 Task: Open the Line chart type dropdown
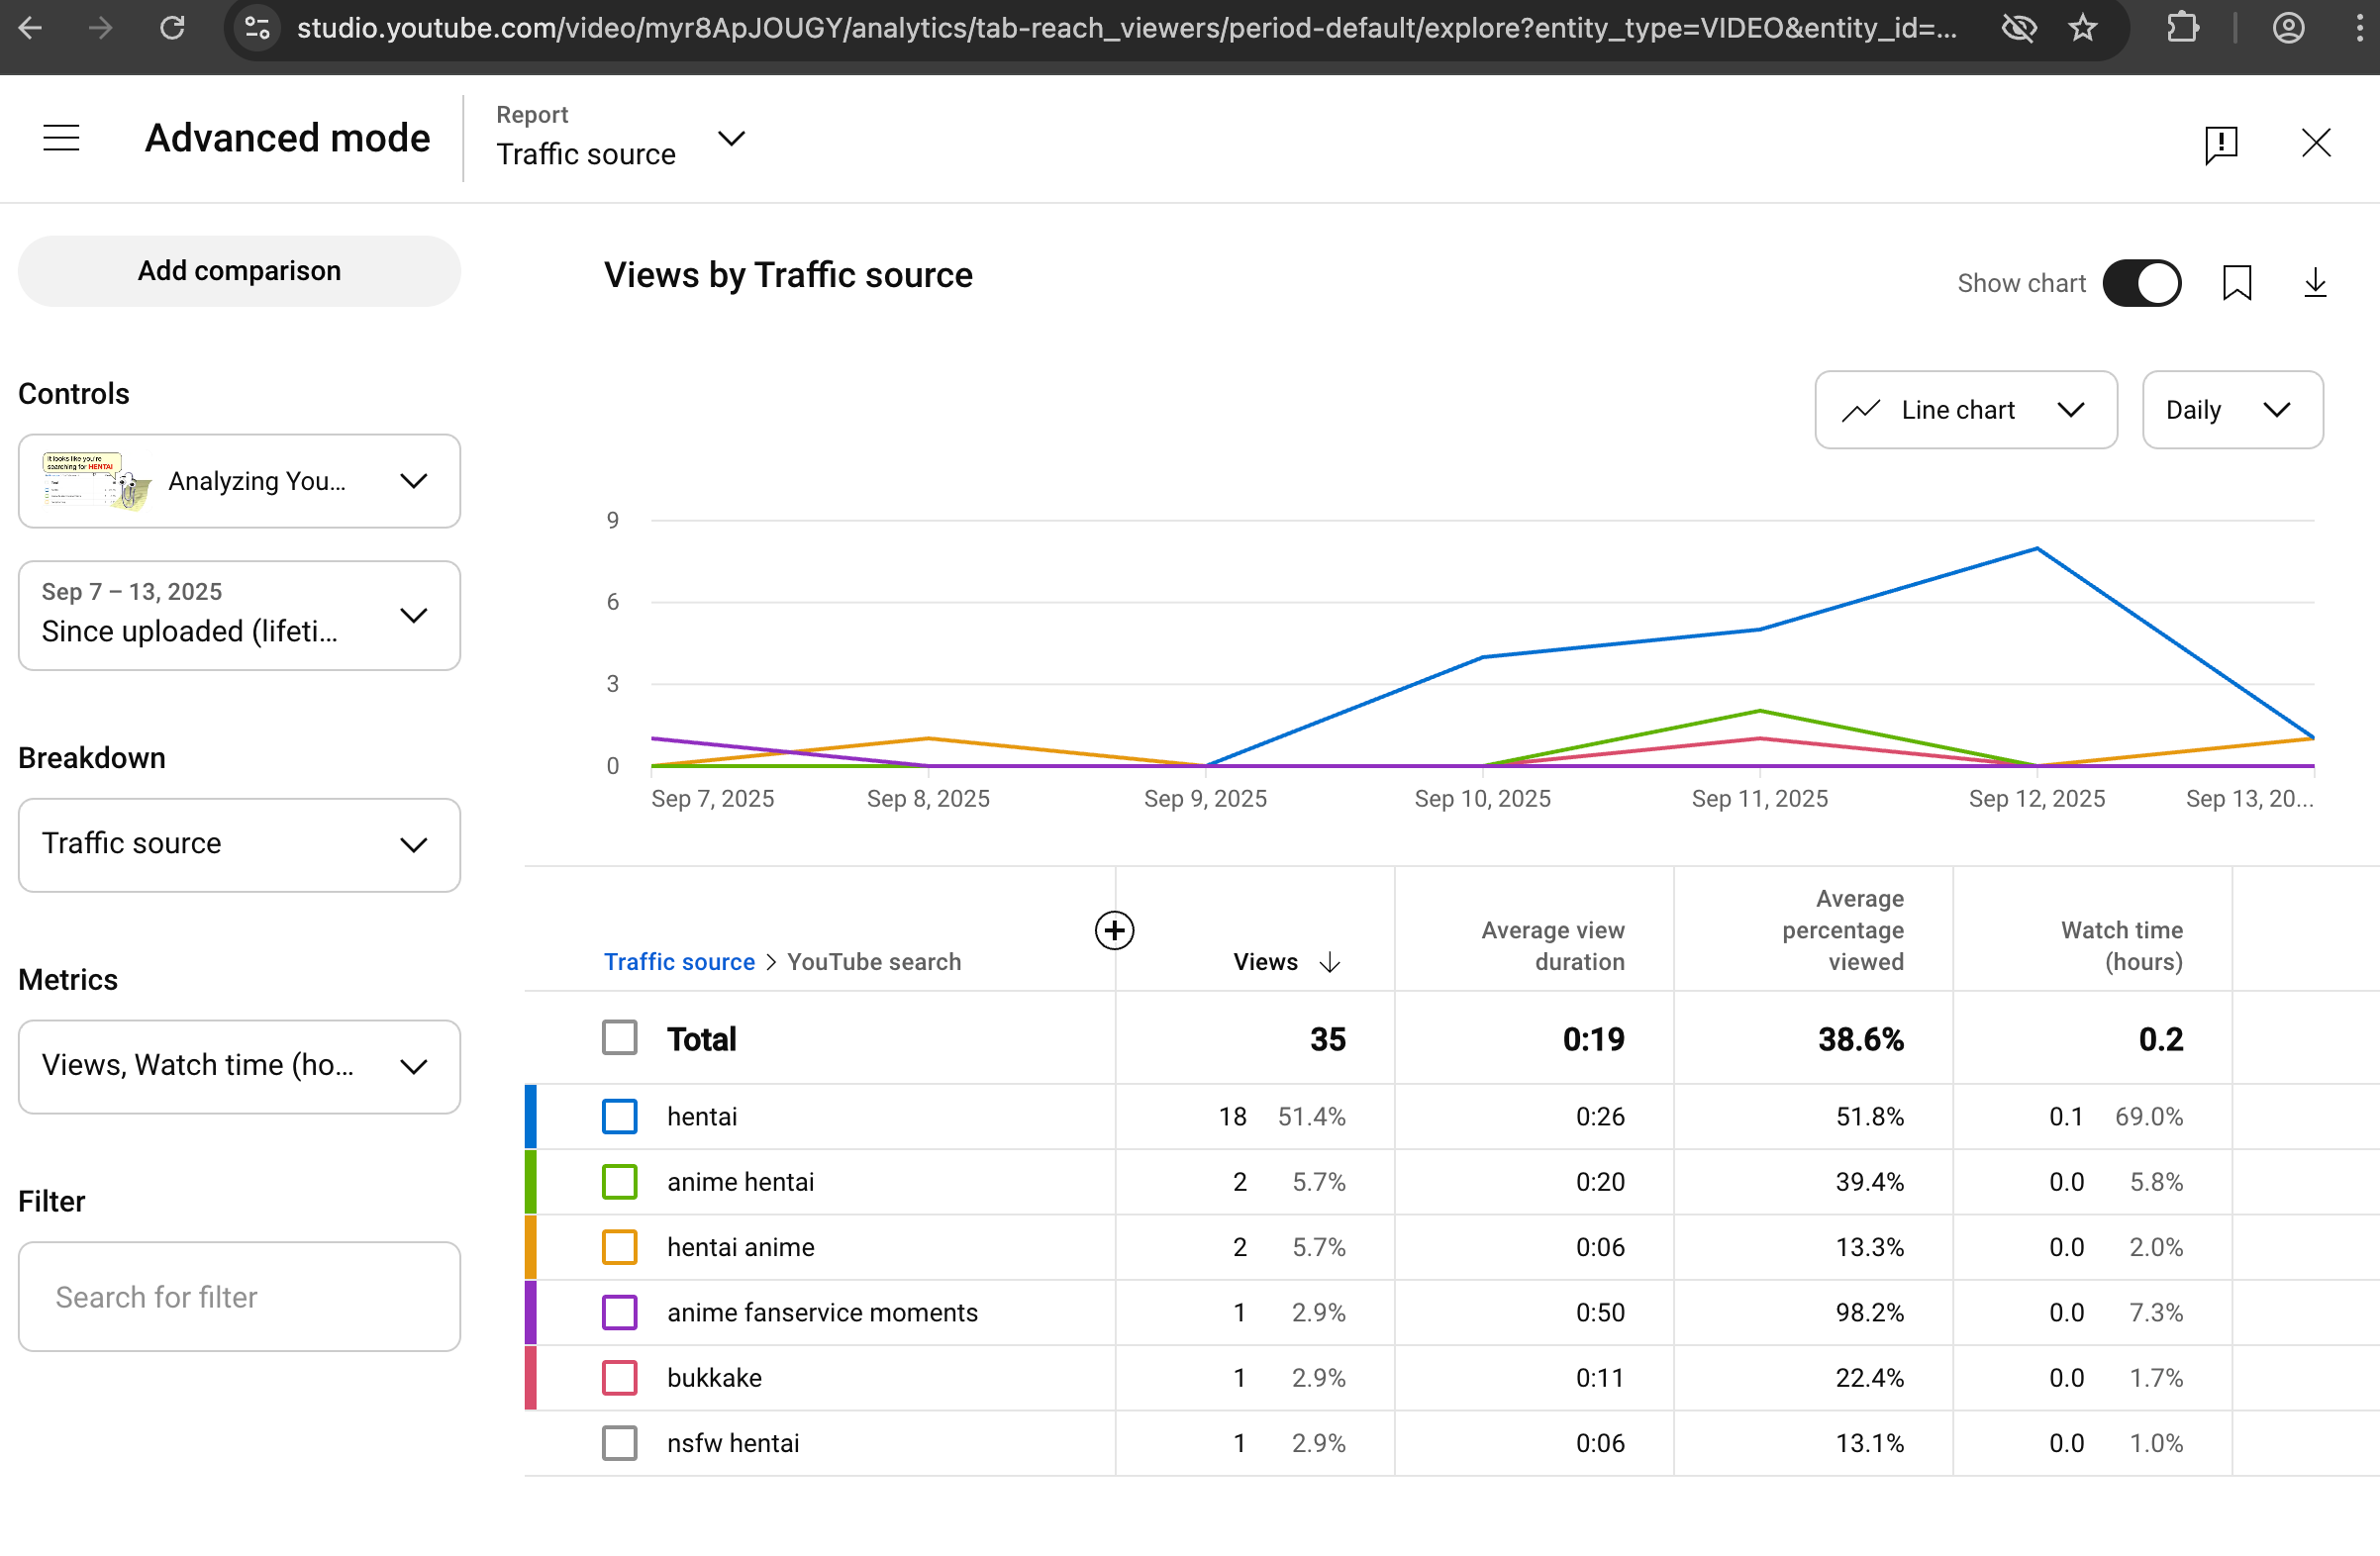(x=1965, y=410)
